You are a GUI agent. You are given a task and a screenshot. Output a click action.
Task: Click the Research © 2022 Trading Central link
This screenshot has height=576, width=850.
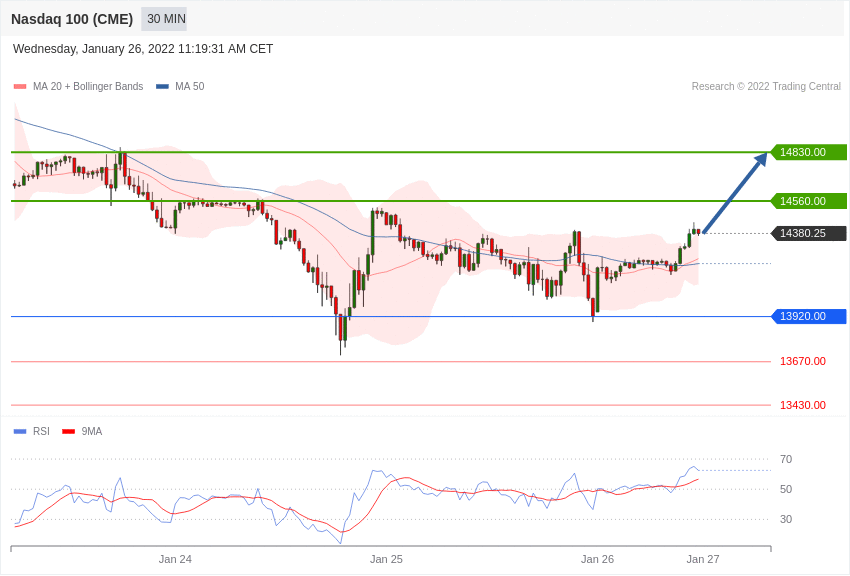pos(766,87)
